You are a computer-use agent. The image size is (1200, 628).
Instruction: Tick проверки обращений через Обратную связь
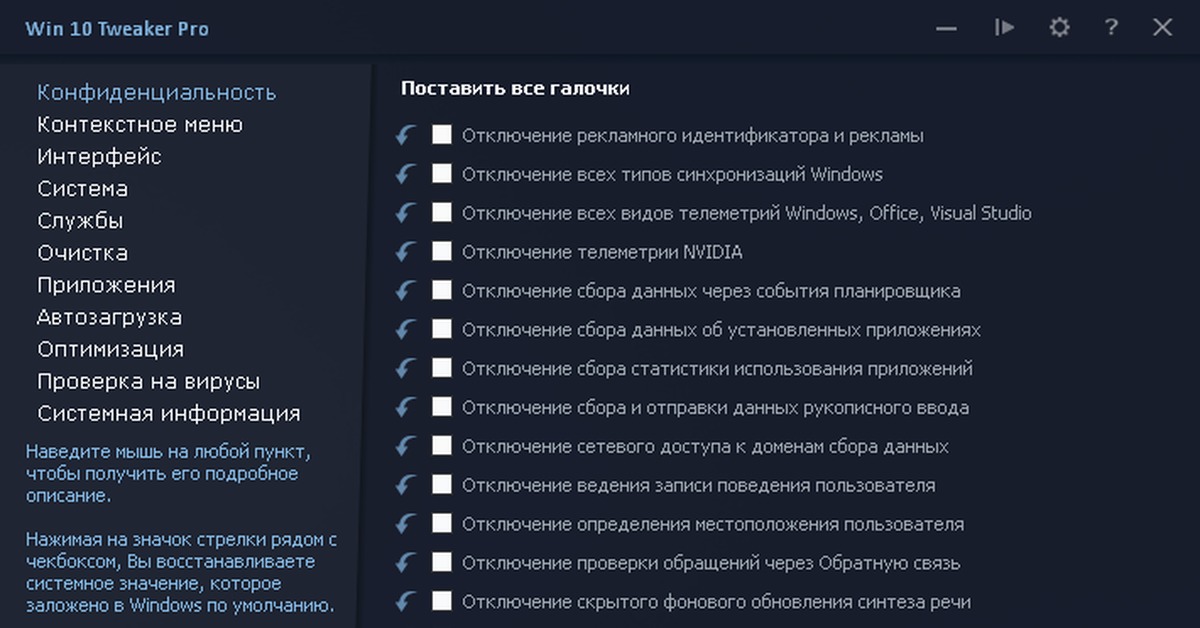click(442, 563)
